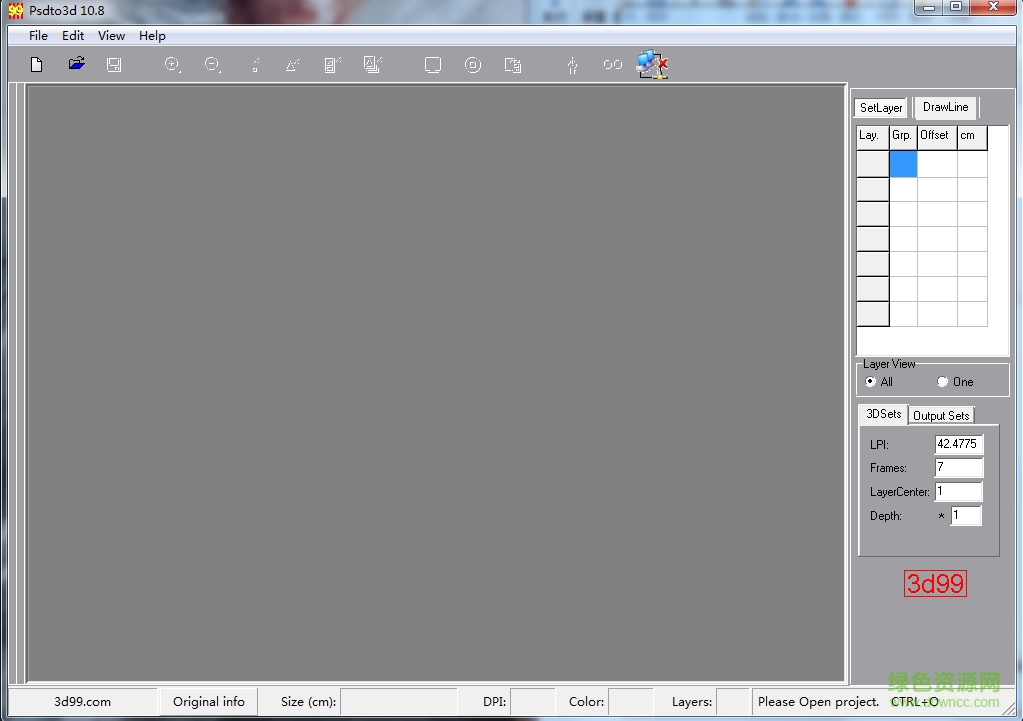Click the circular target toolbar icon
The height and width of the screenshot is (721, 1023).
pyautogui.click(x=473, y=65)
